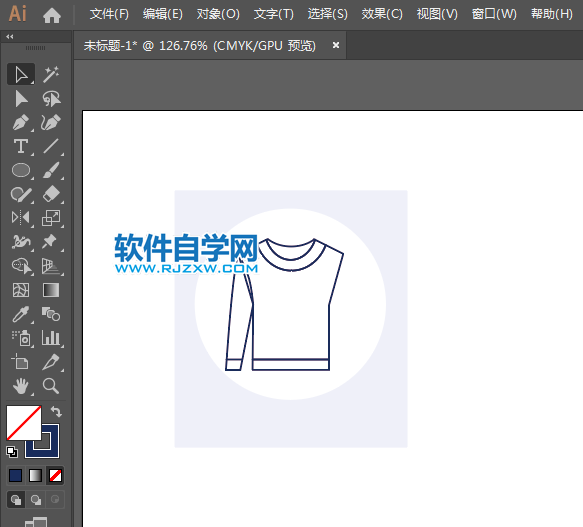Select the Symbol Sprayer tool
This screenshot has height=527, width=583.
point(21,338)
